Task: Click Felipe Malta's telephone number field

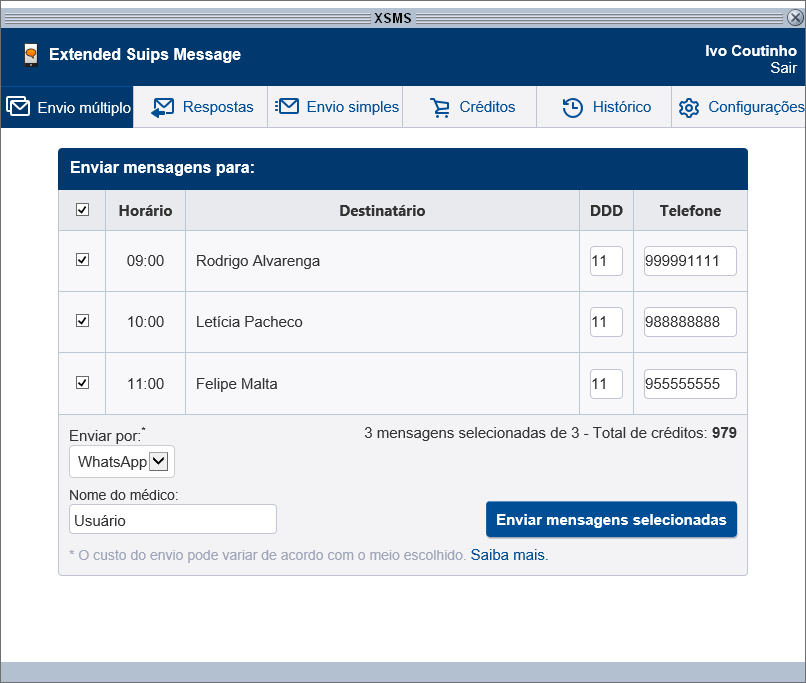Action: (x=689, y=383)
